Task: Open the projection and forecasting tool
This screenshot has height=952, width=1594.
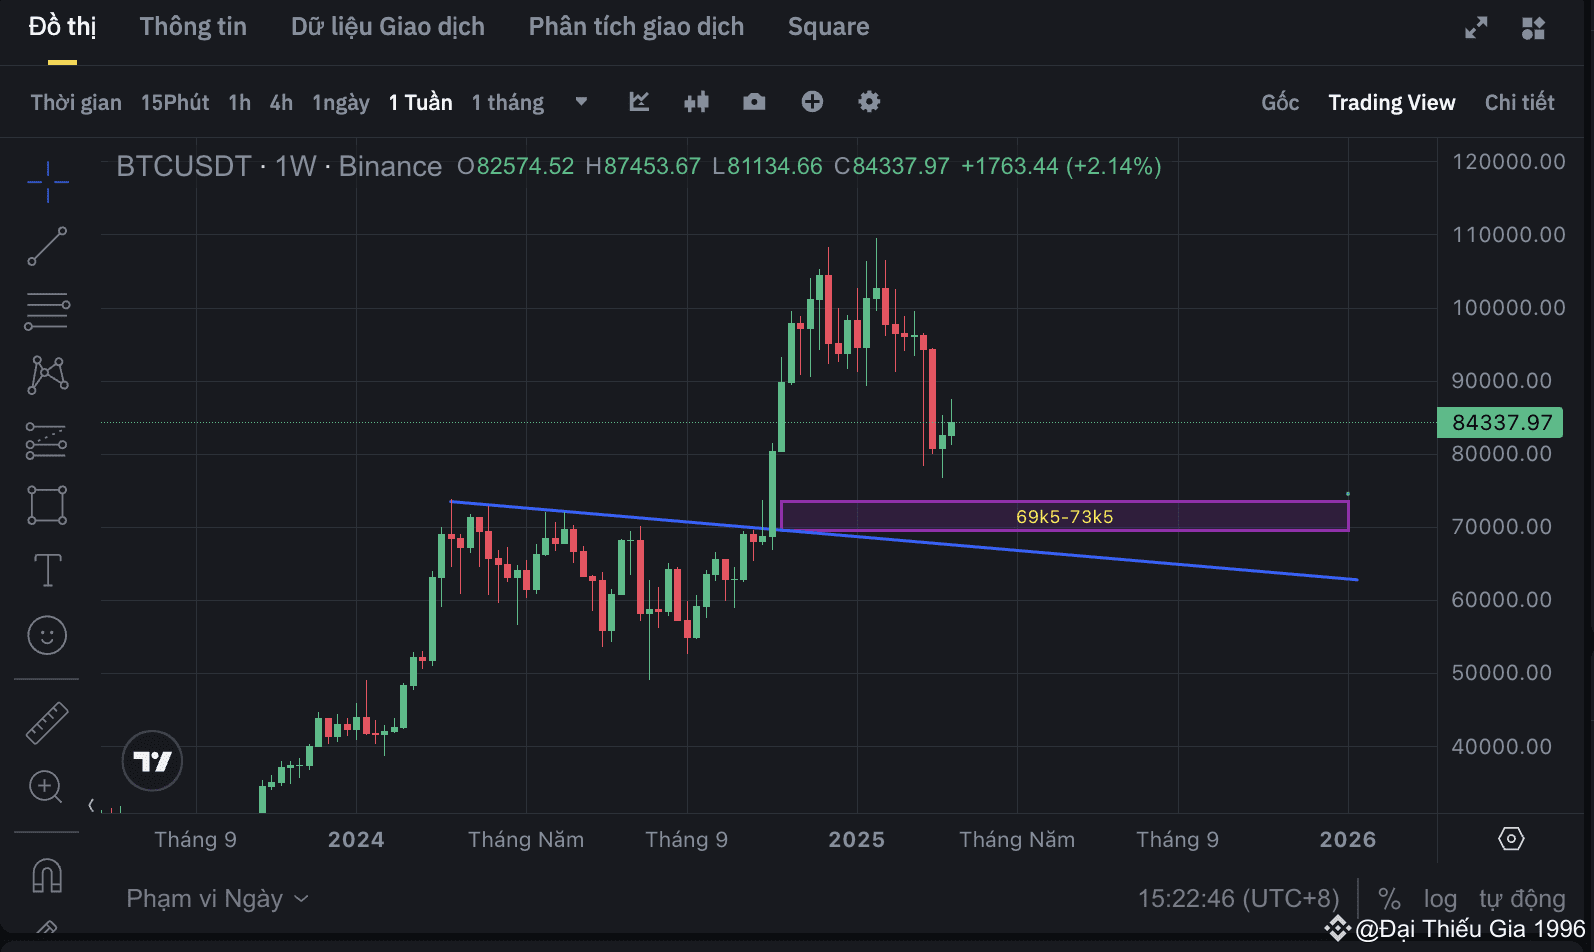Action: [x=47, y=440]
